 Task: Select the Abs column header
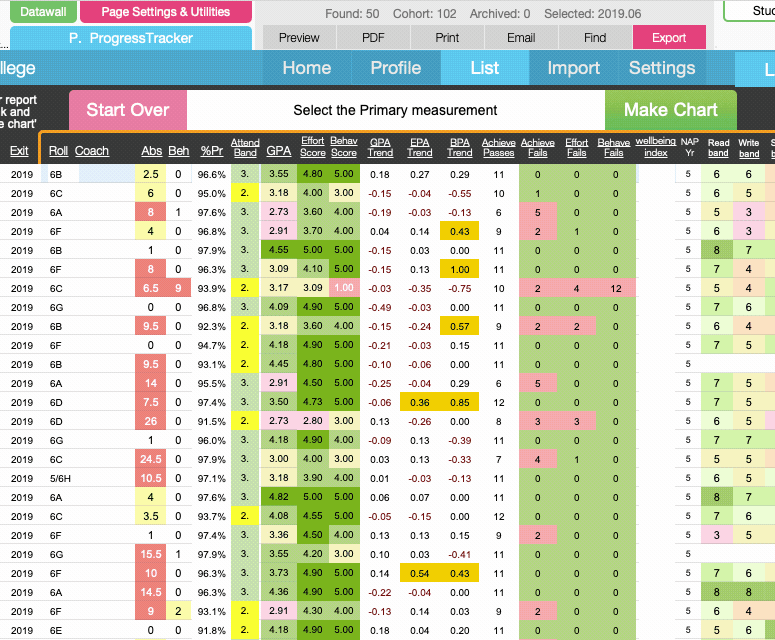(151, 151)
